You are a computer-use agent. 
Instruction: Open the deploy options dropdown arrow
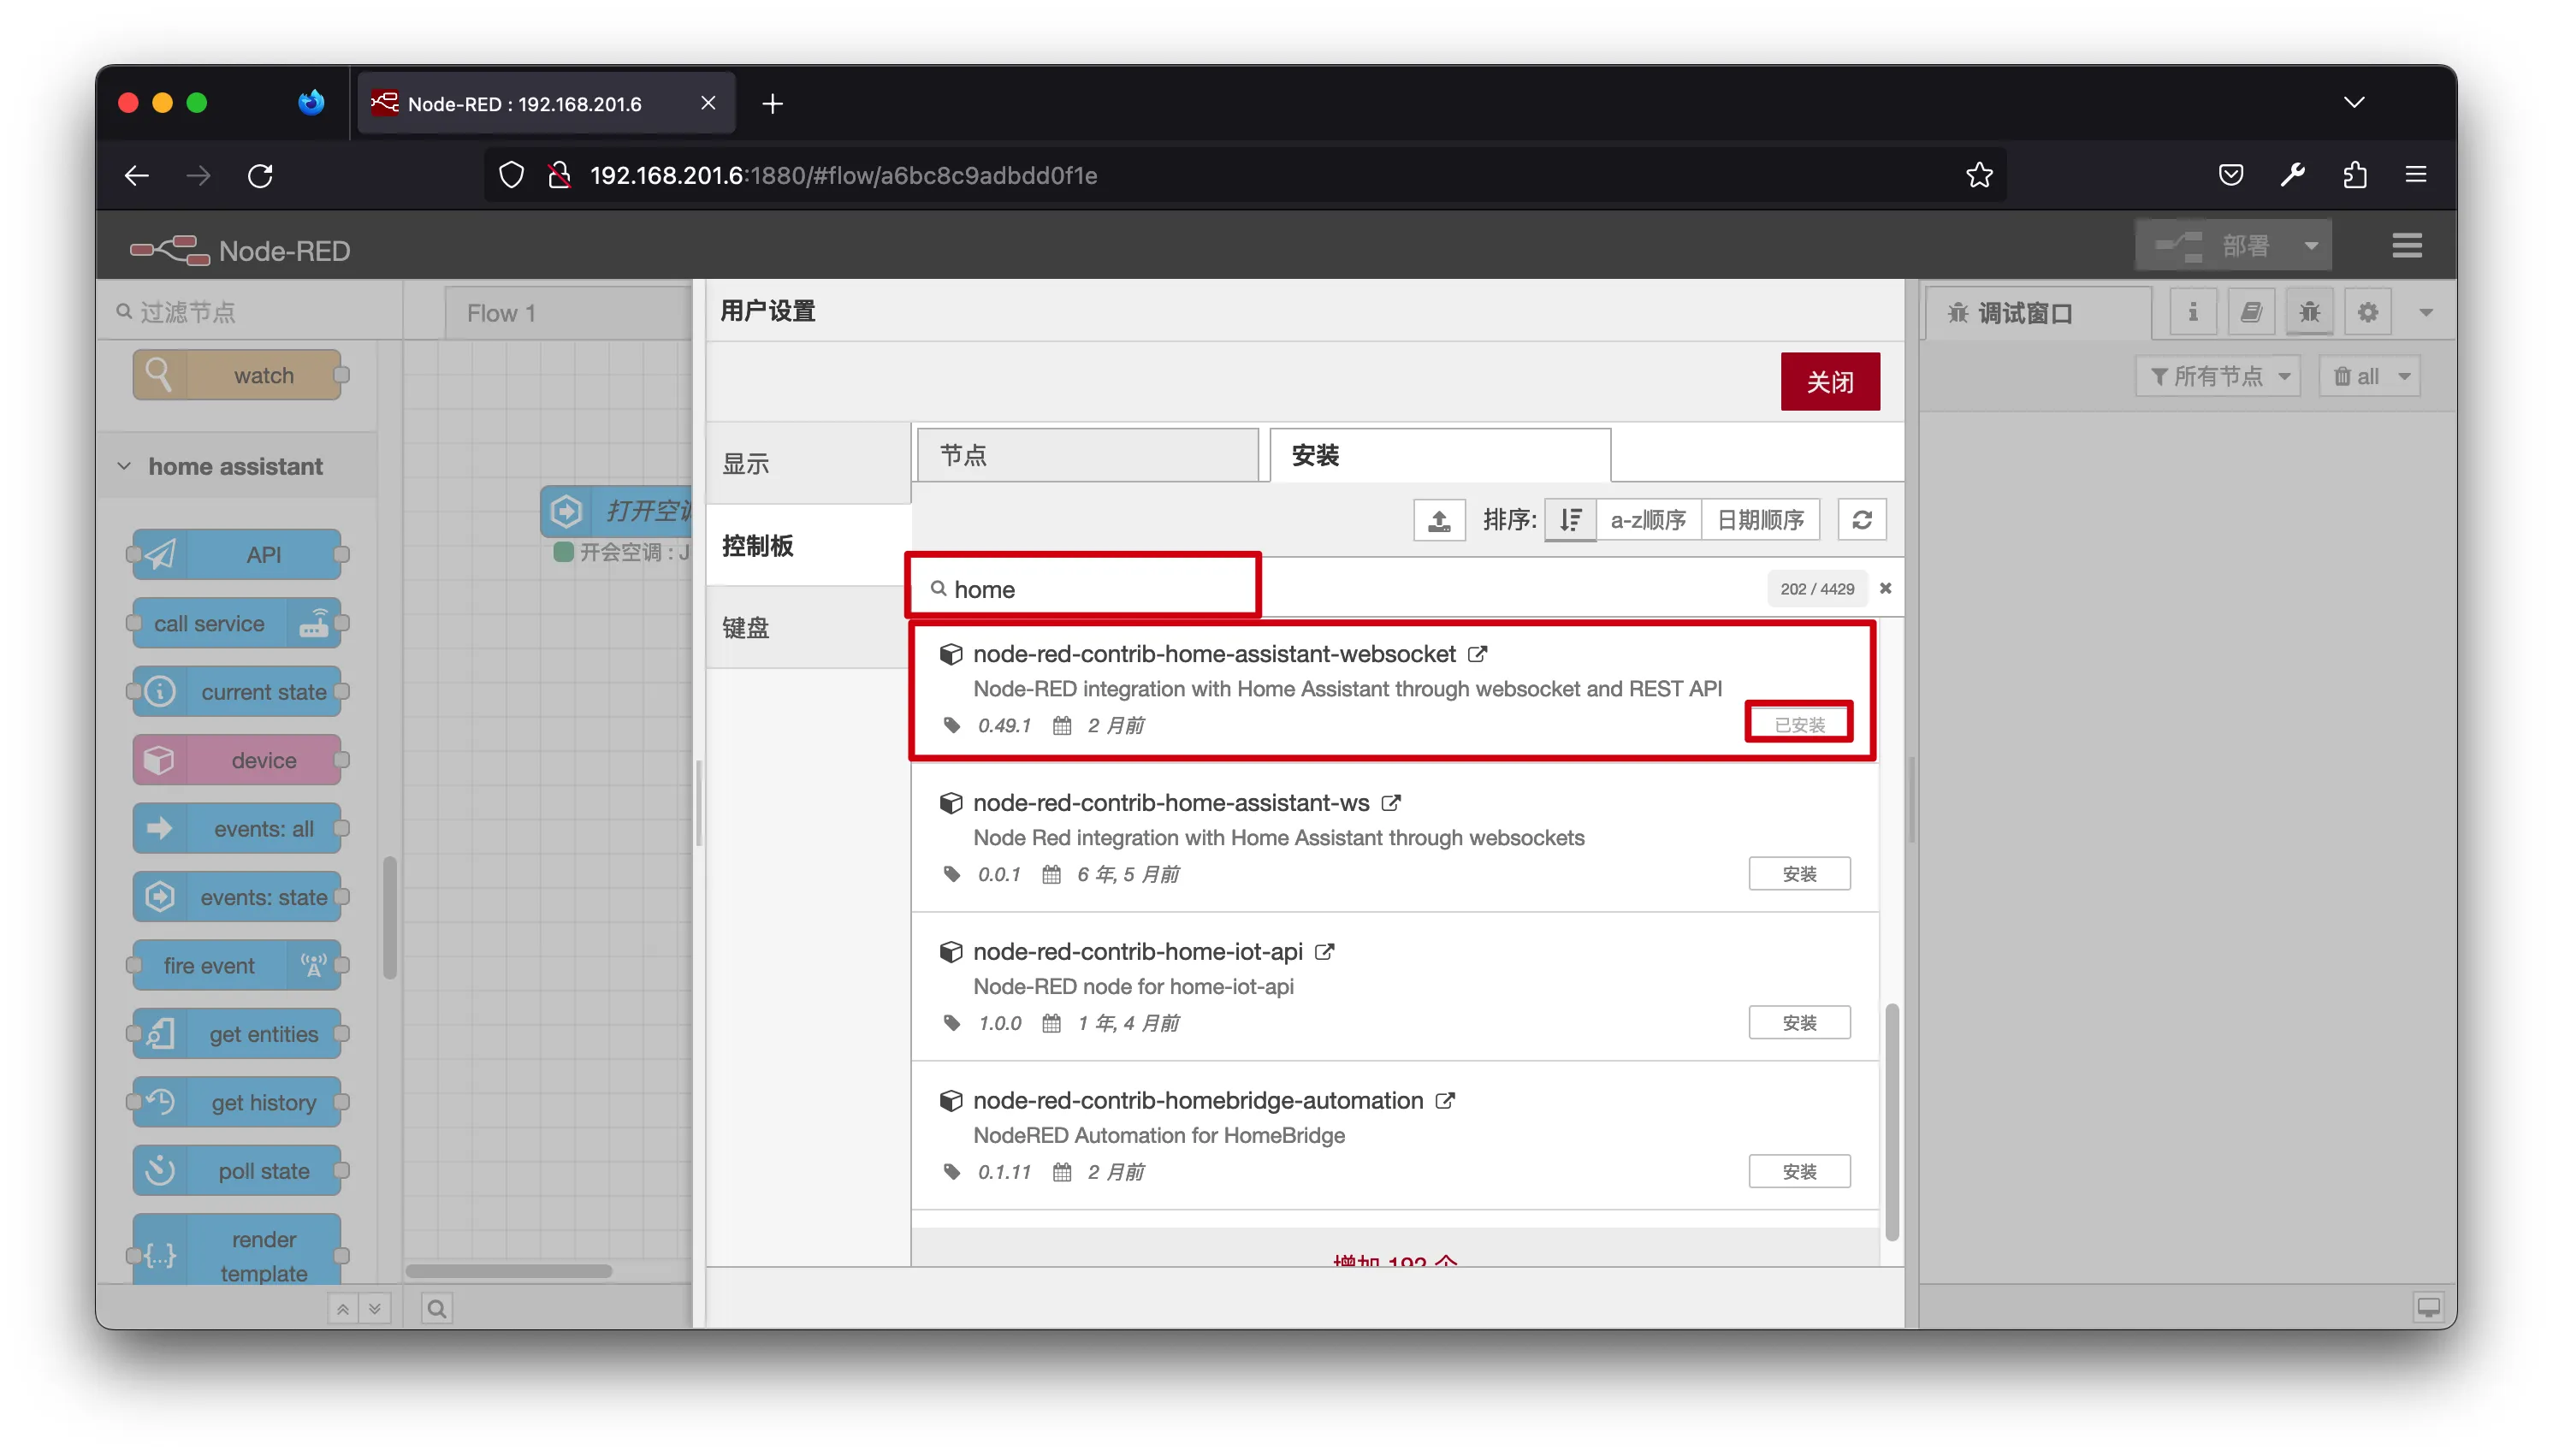pos(2310,246)
